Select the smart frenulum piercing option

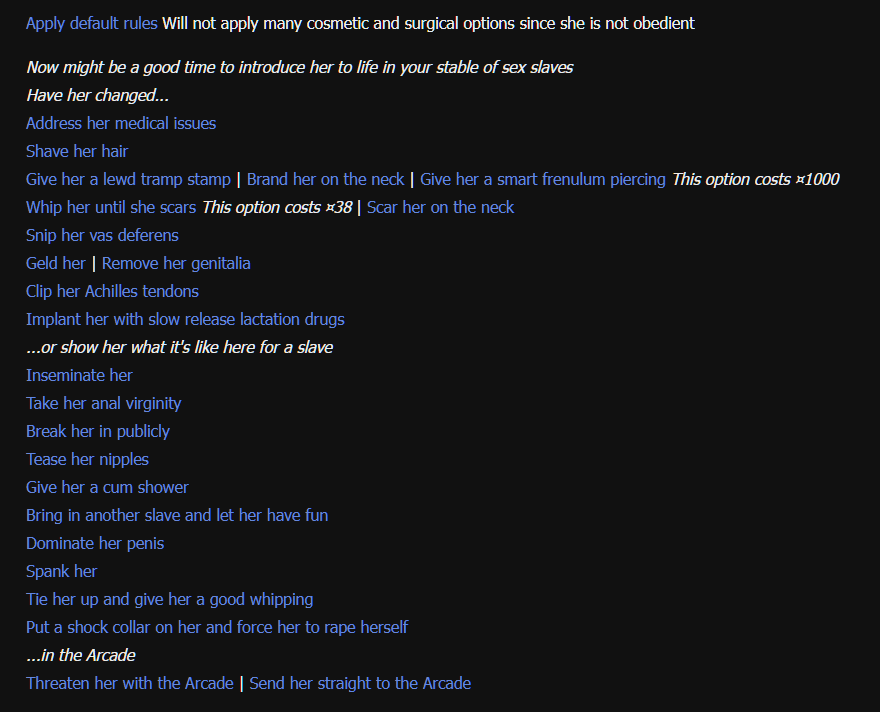click(542, 179)
